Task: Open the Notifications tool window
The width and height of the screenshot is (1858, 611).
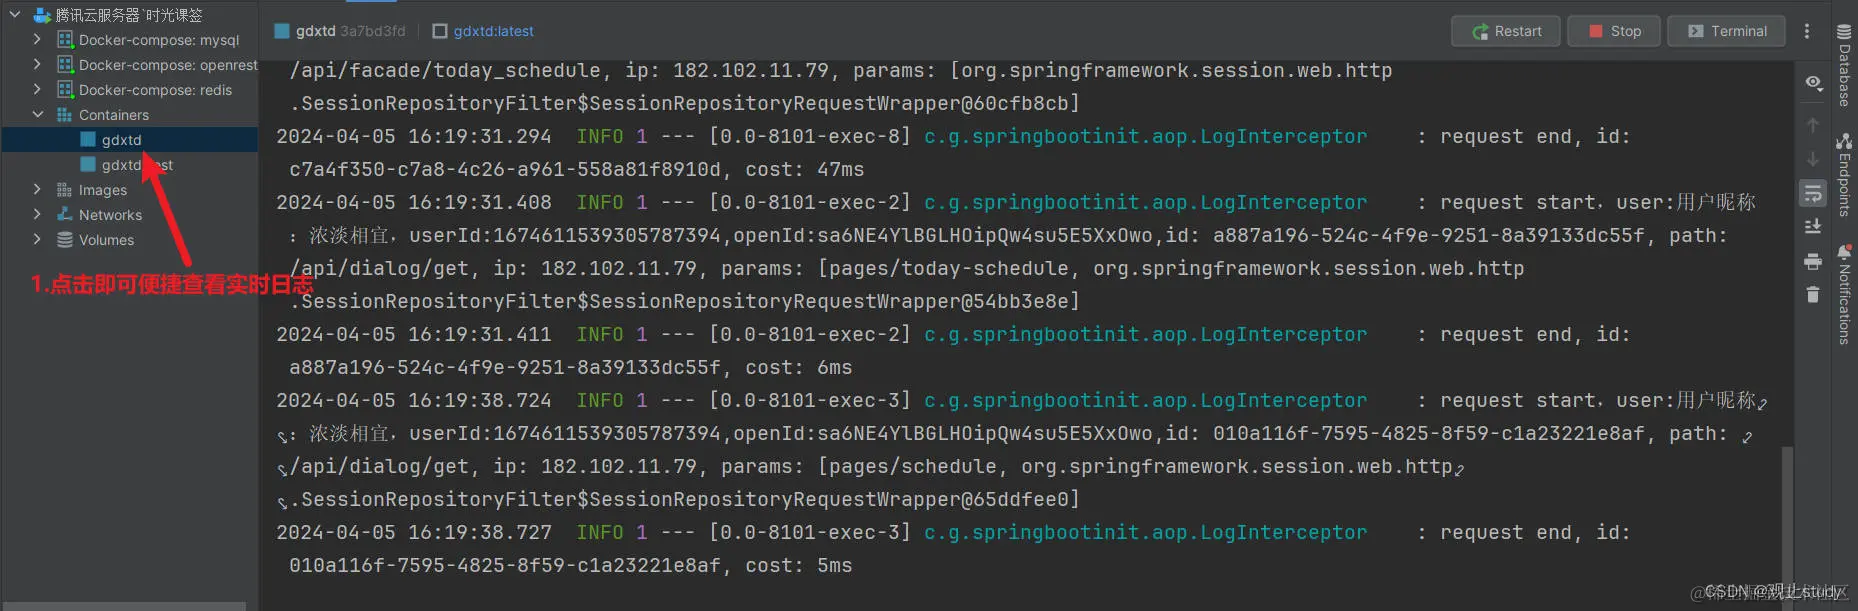Action: coord(1844,295)
